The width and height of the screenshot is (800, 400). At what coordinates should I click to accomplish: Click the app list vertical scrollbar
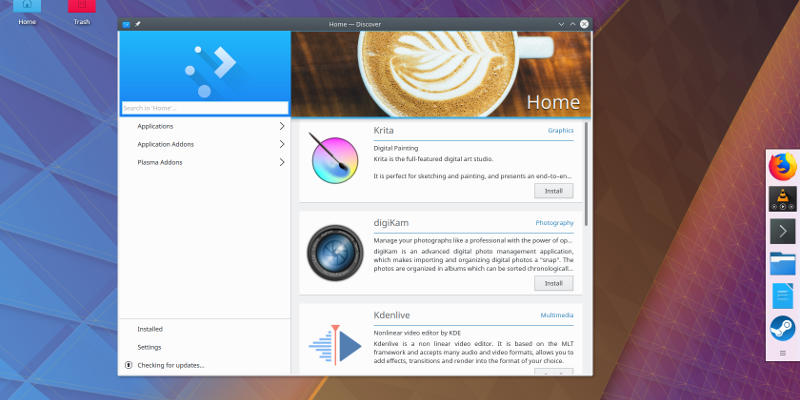(x=586, y=173)
